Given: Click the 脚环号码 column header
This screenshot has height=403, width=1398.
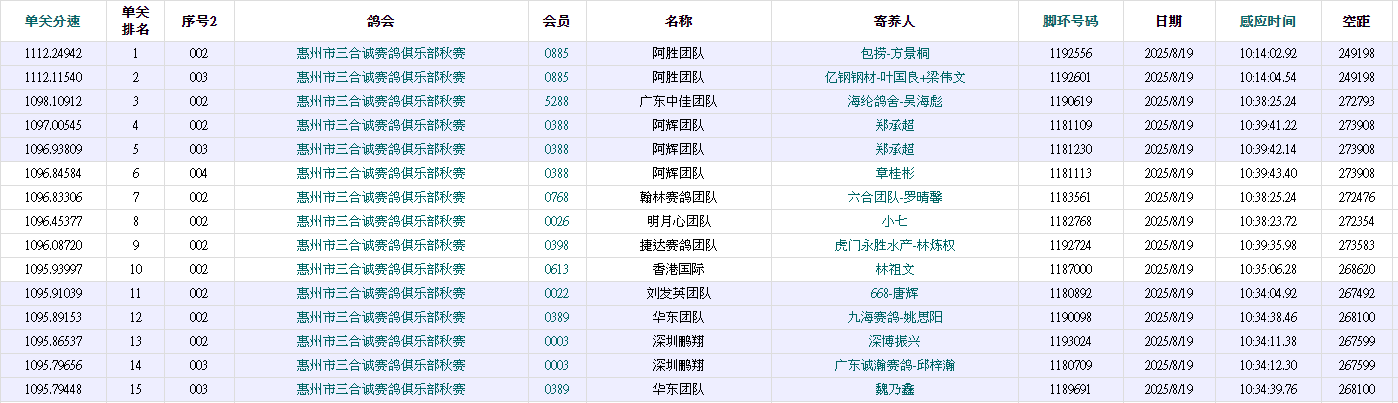Looking at the screenshot, I should click(1071, 21).
